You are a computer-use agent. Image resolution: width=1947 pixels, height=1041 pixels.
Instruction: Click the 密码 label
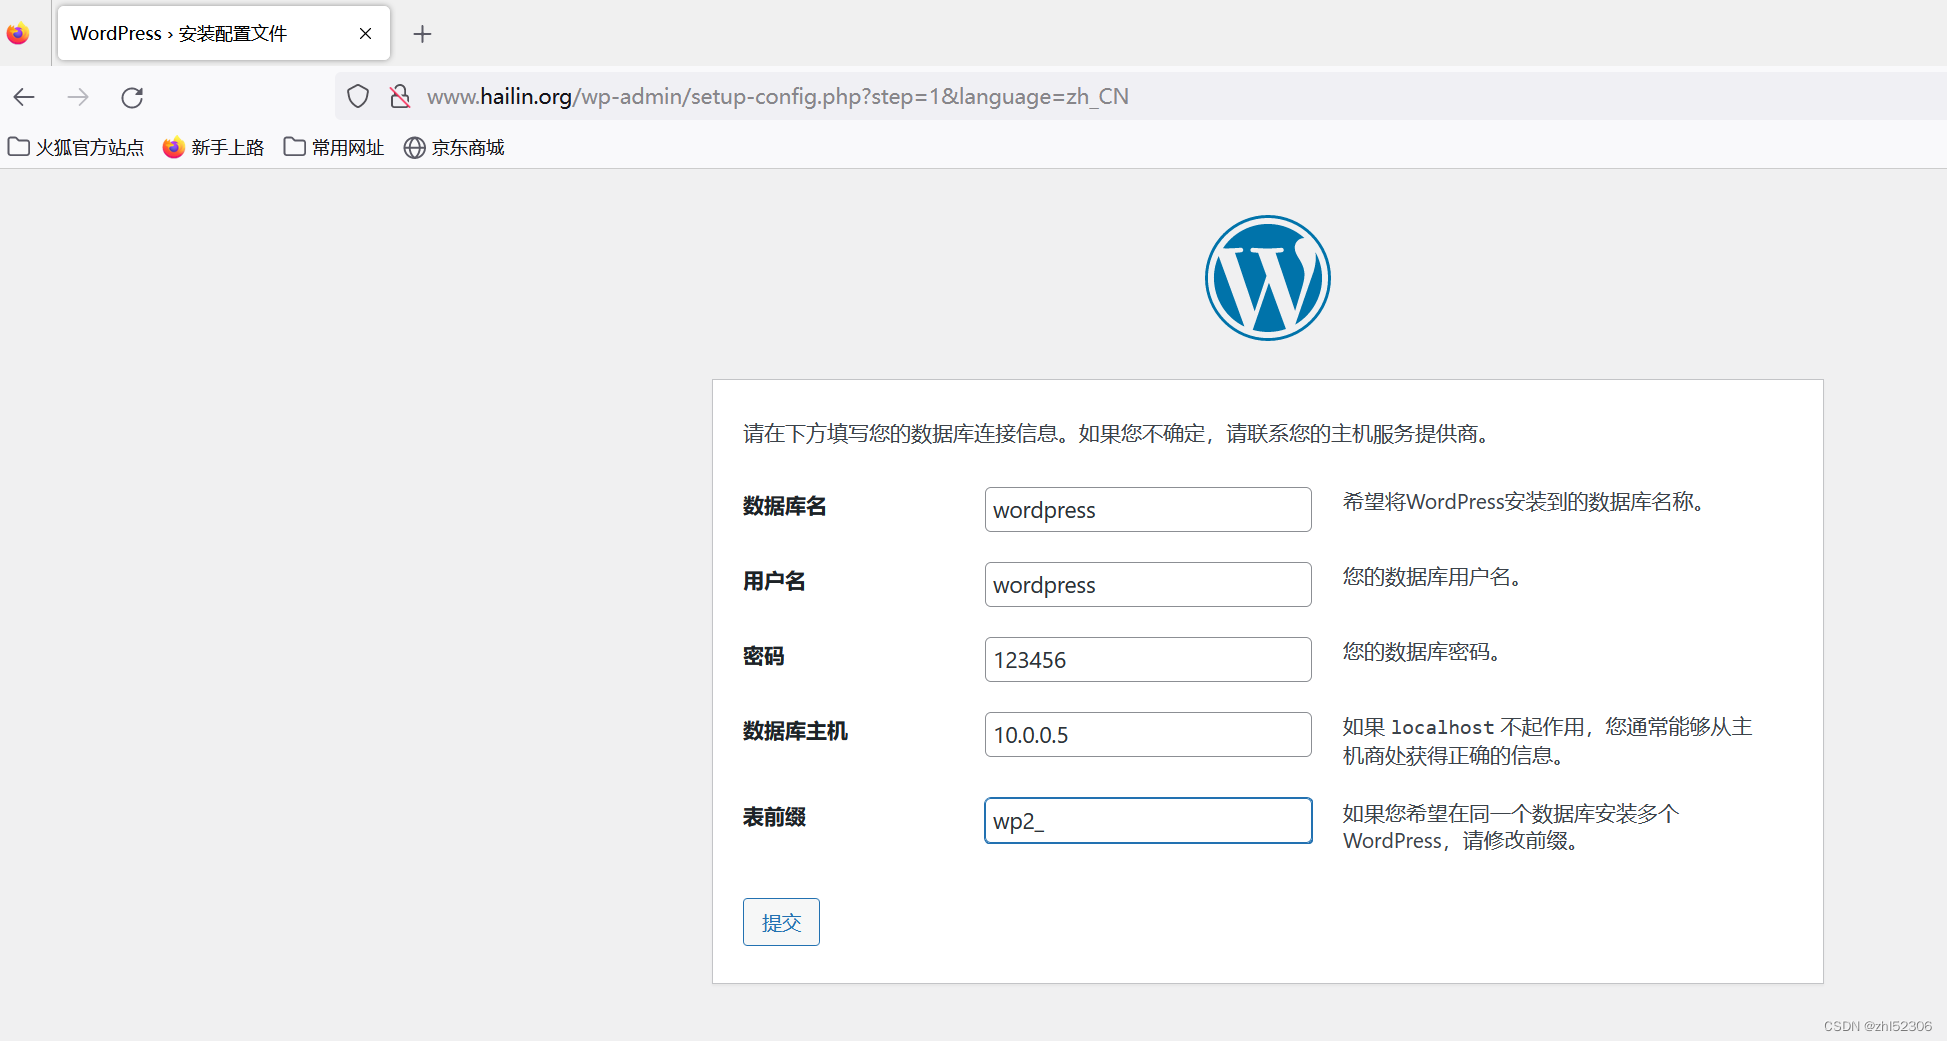point(764,657)
